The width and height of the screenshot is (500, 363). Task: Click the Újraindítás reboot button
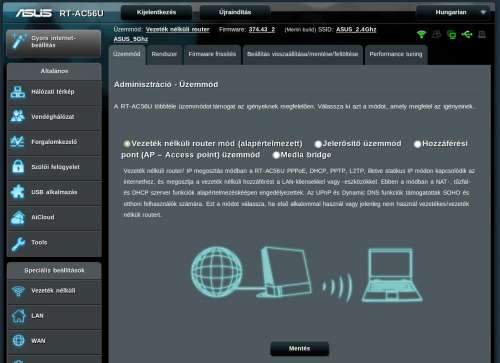(235, 13)
